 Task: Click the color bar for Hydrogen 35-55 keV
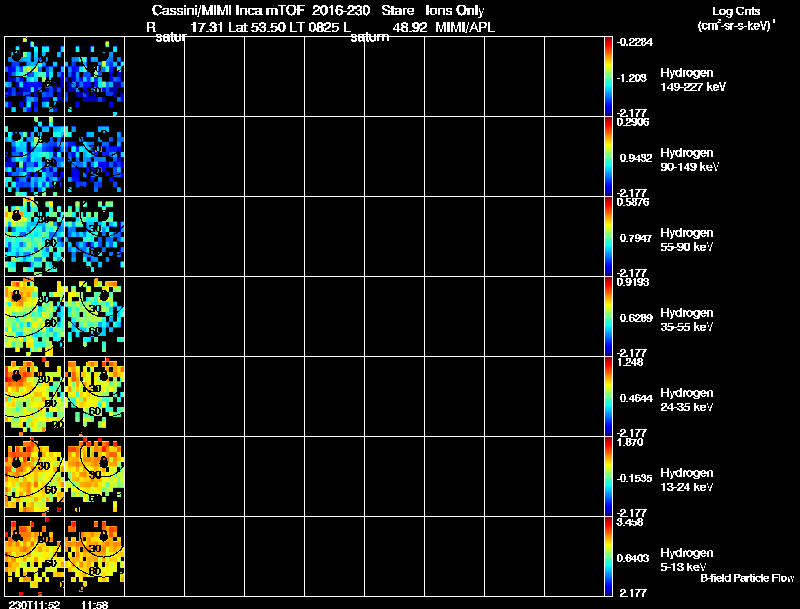[608, 317]
